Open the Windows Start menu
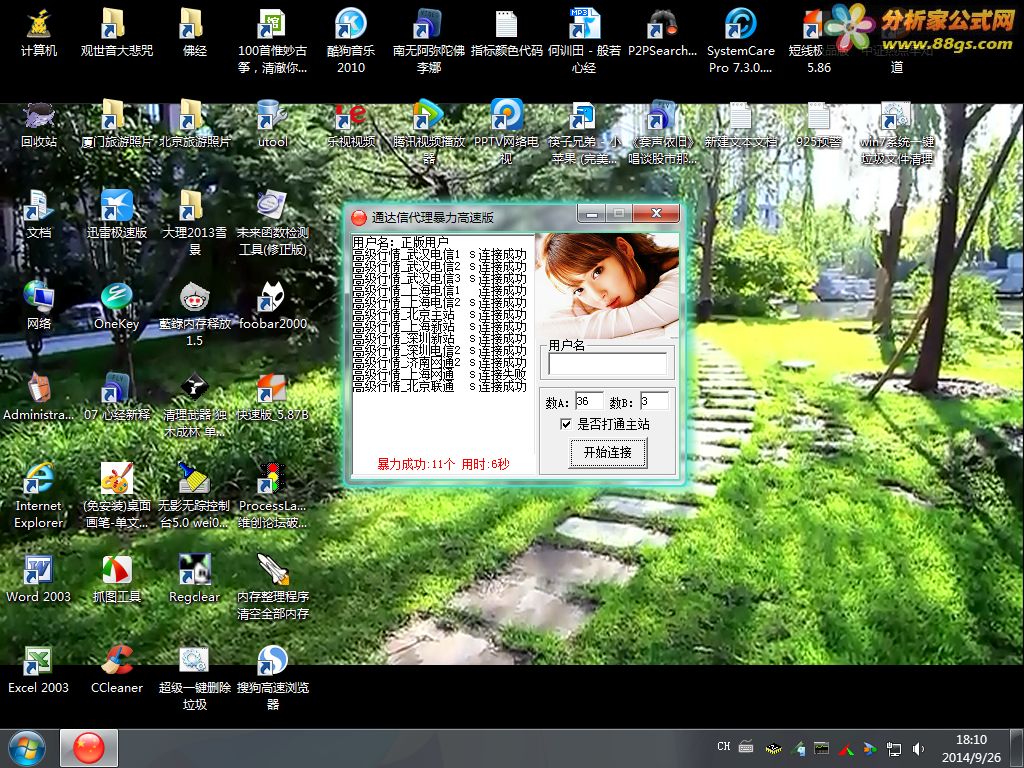This screenshot has width=1024, height=768. [x=27, y=748]
